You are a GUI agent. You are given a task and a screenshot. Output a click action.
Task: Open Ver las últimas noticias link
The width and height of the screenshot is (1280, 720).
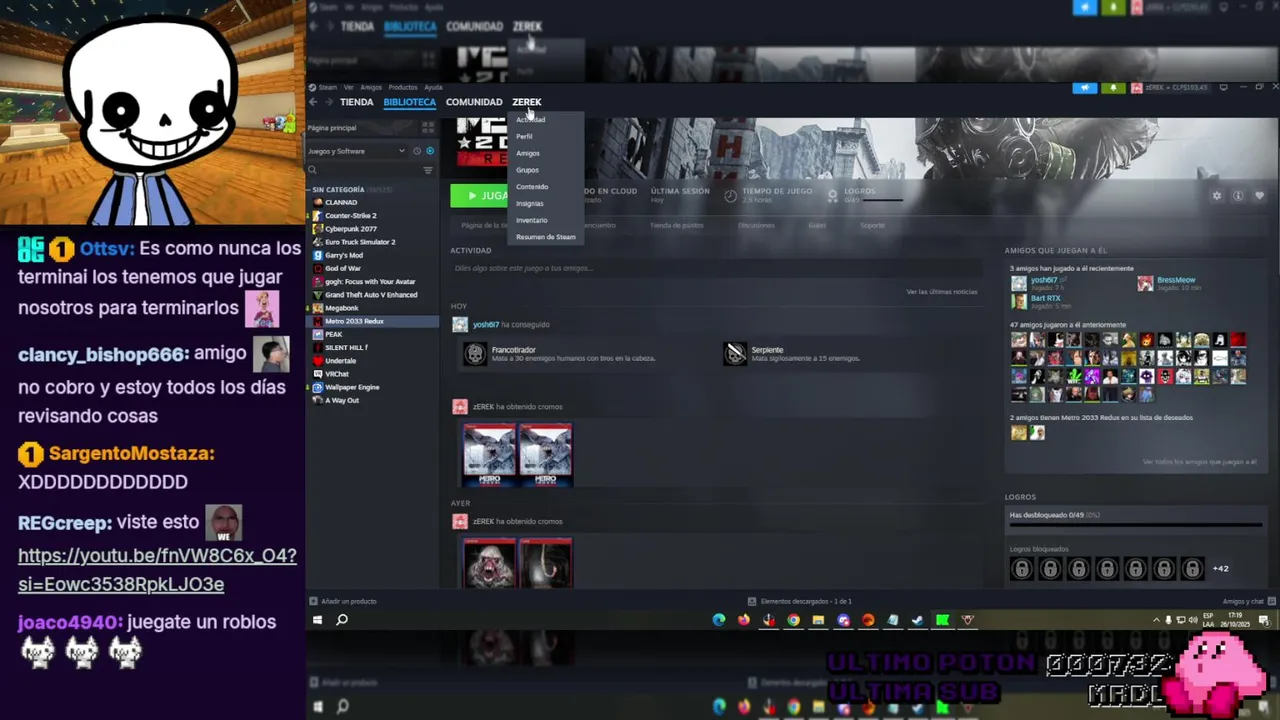tap(942, 292)
